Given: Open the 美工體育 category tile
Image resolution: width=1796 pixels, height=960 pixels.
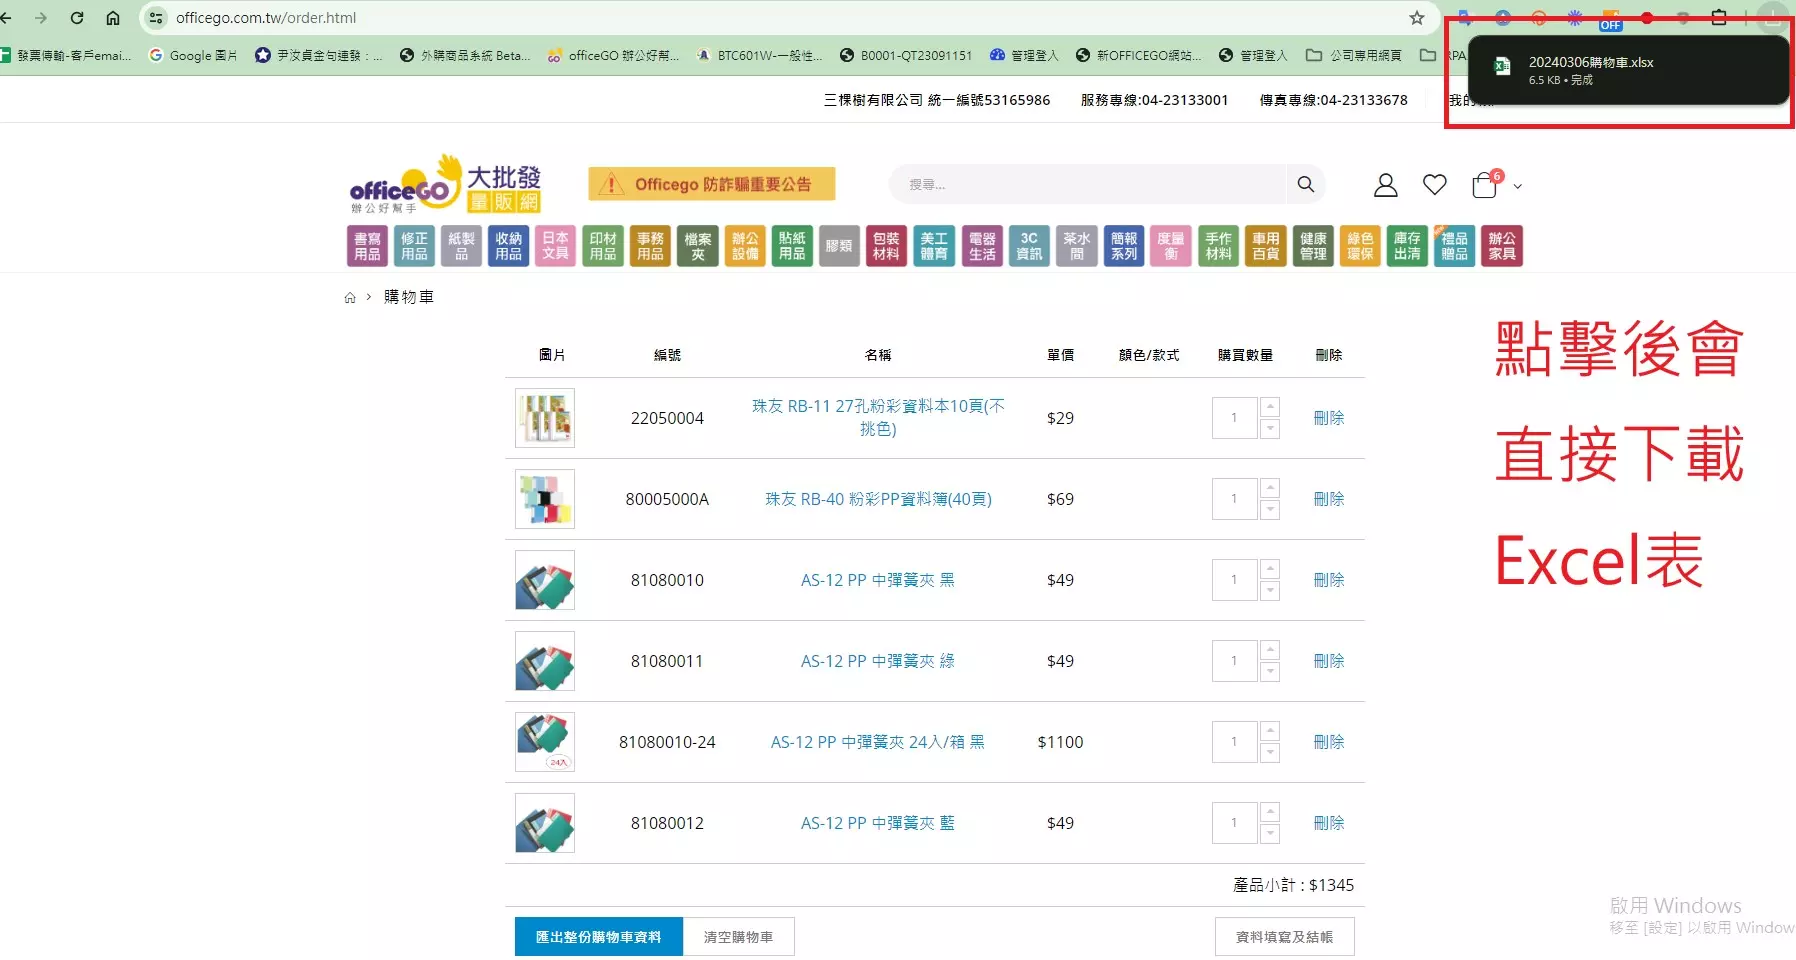Looking at the screenshot, I should 934,246.
